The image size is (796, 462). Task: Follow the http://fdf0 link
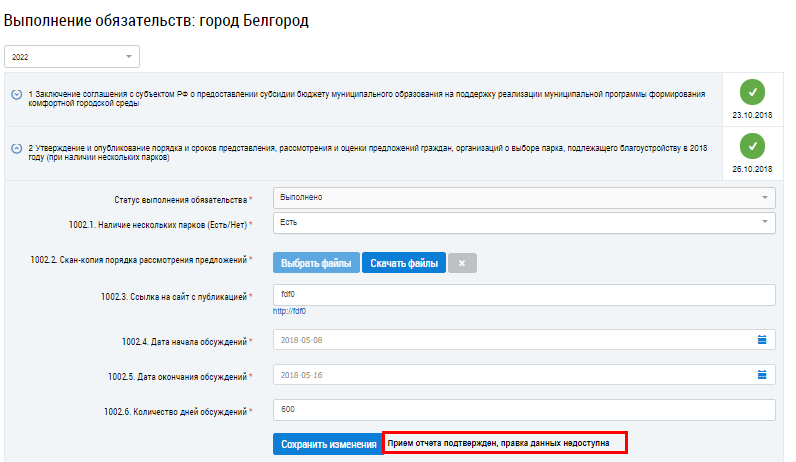(x=290, y=311)
